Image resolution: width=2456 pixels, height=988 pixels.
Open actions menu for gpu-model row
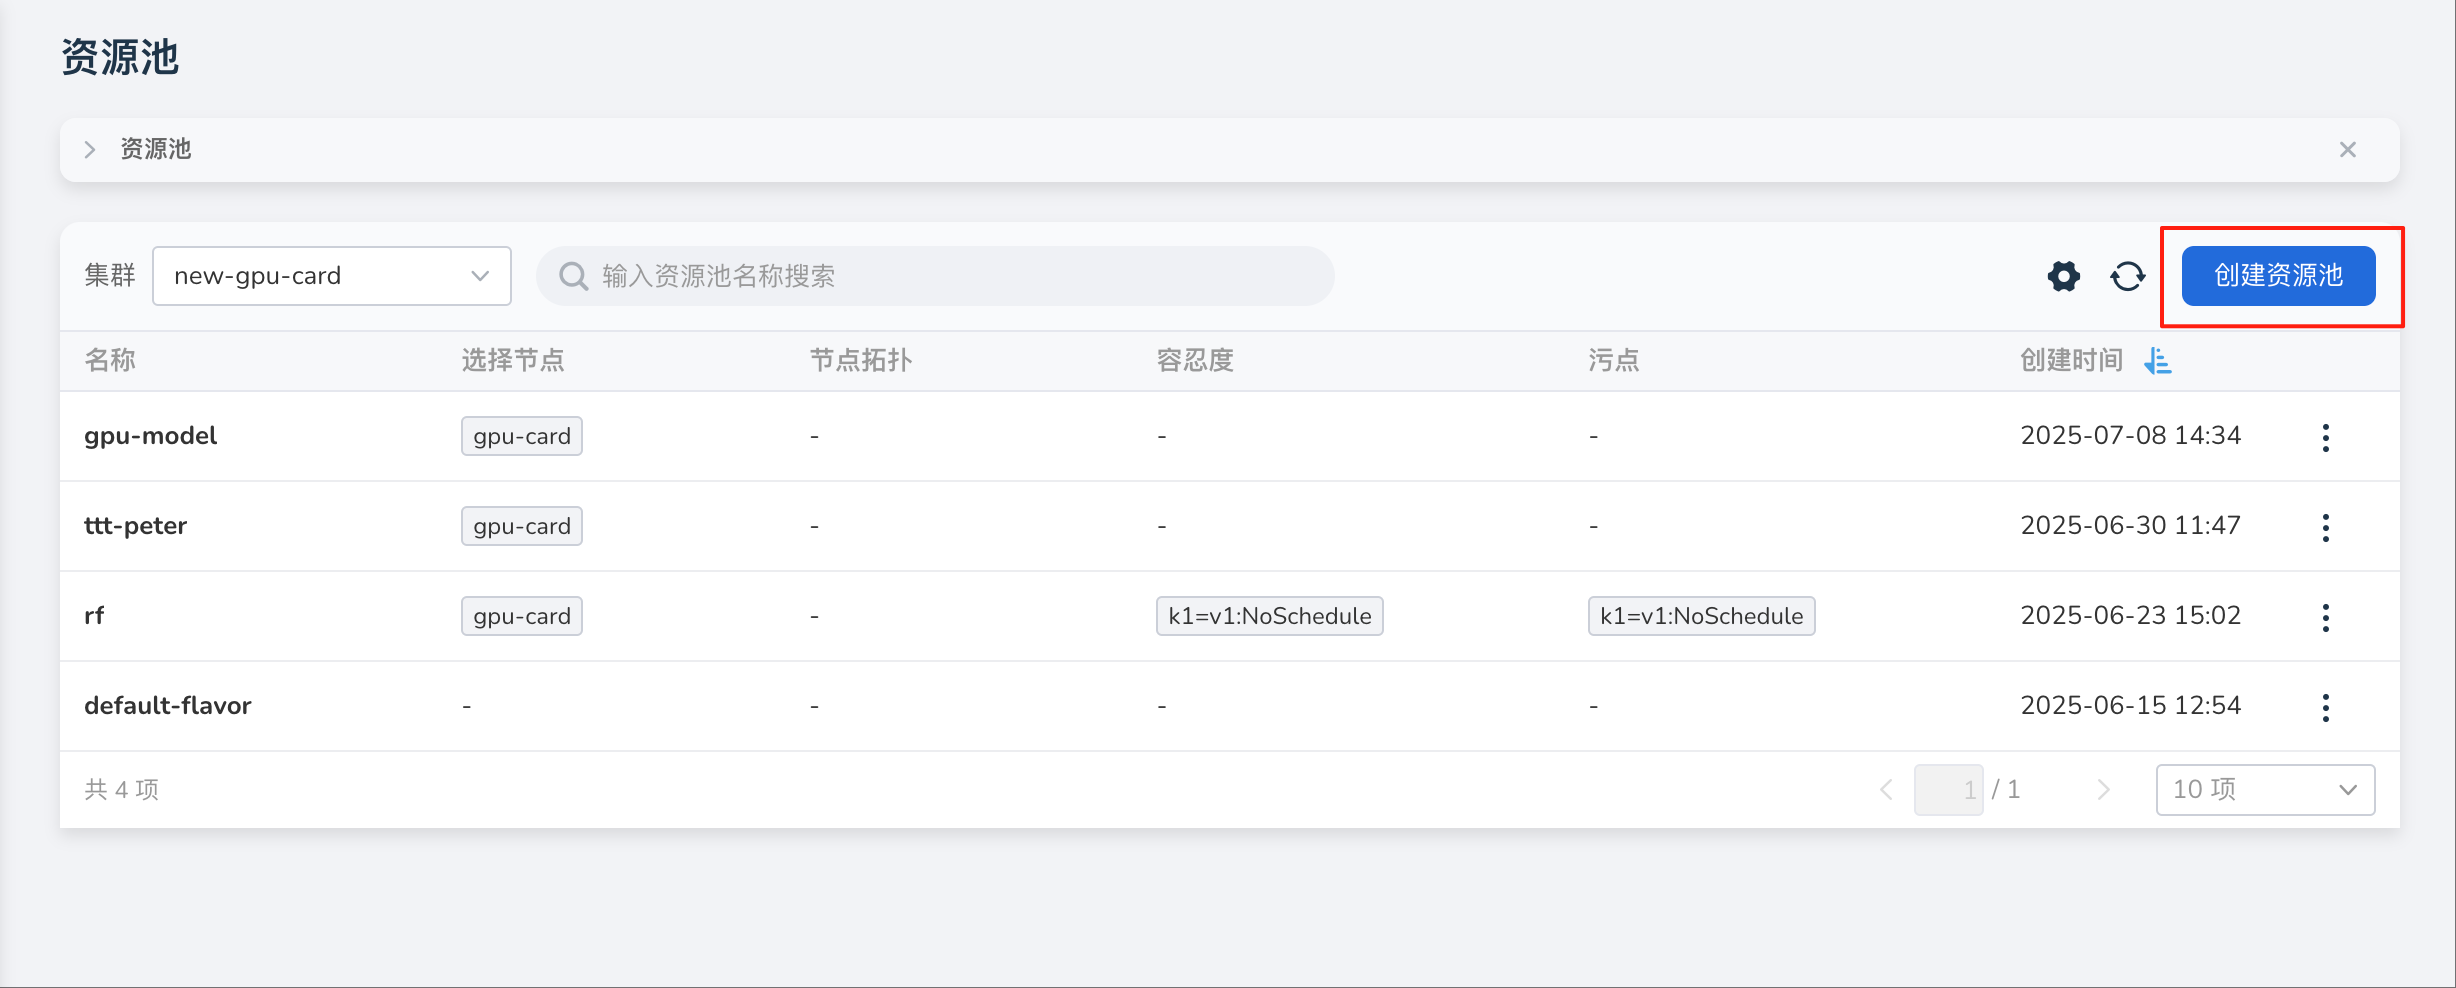[2325, 437]
